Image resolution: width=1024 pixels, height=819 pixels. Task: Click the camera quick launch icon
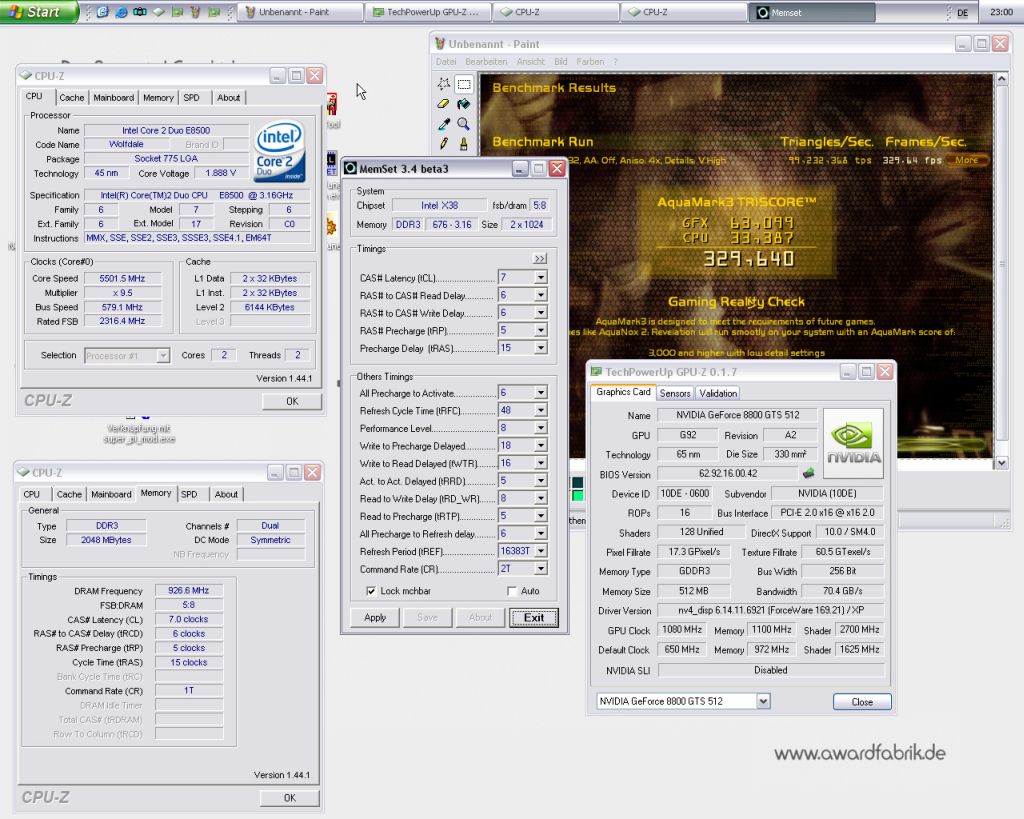pos(139,12)
